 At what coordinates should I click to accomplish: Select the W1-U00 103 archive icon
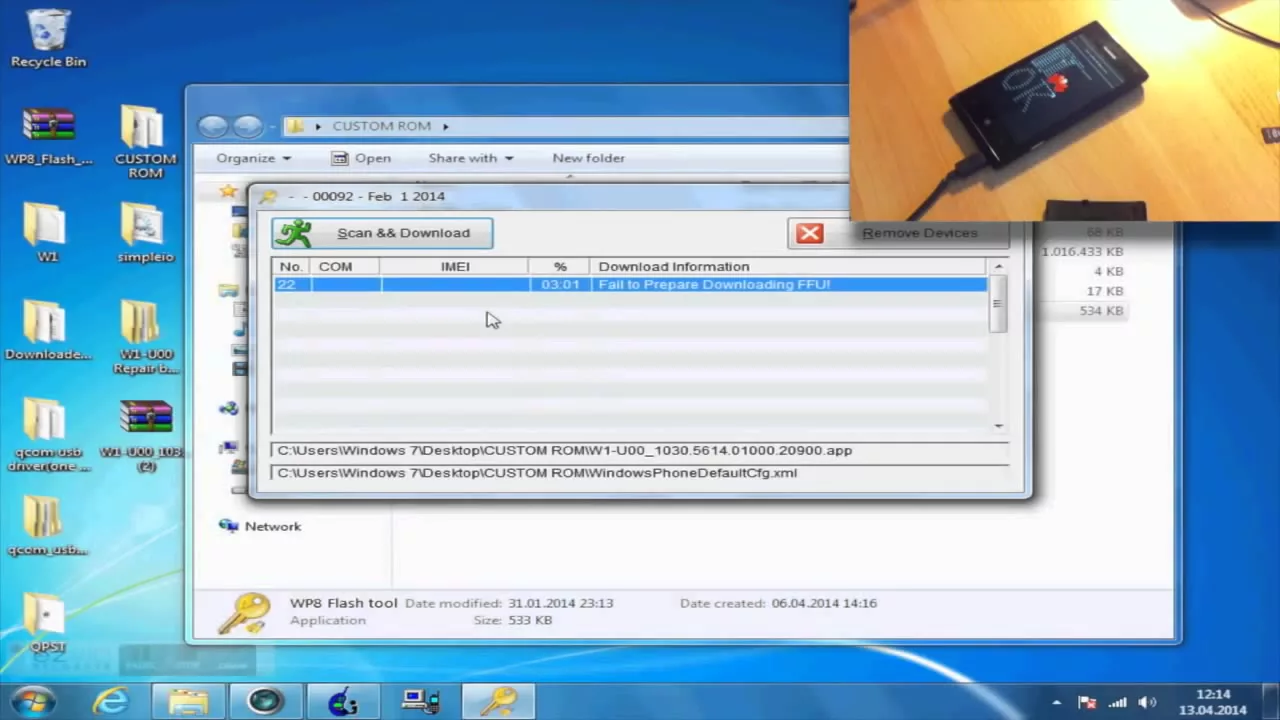pyautogui.click(x=146, y=435)
